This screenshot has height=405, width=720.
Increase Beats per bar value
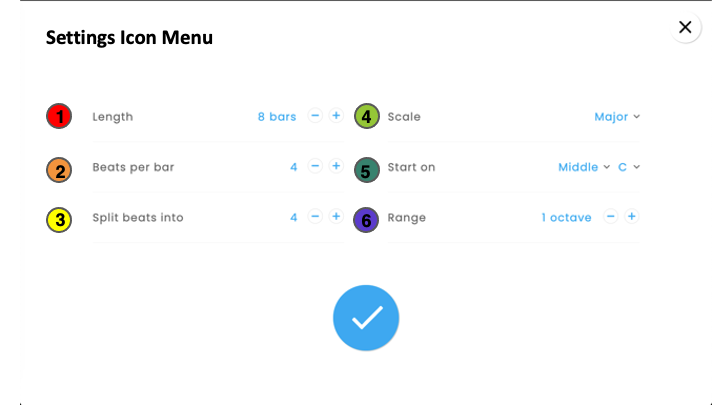(336, 166)
